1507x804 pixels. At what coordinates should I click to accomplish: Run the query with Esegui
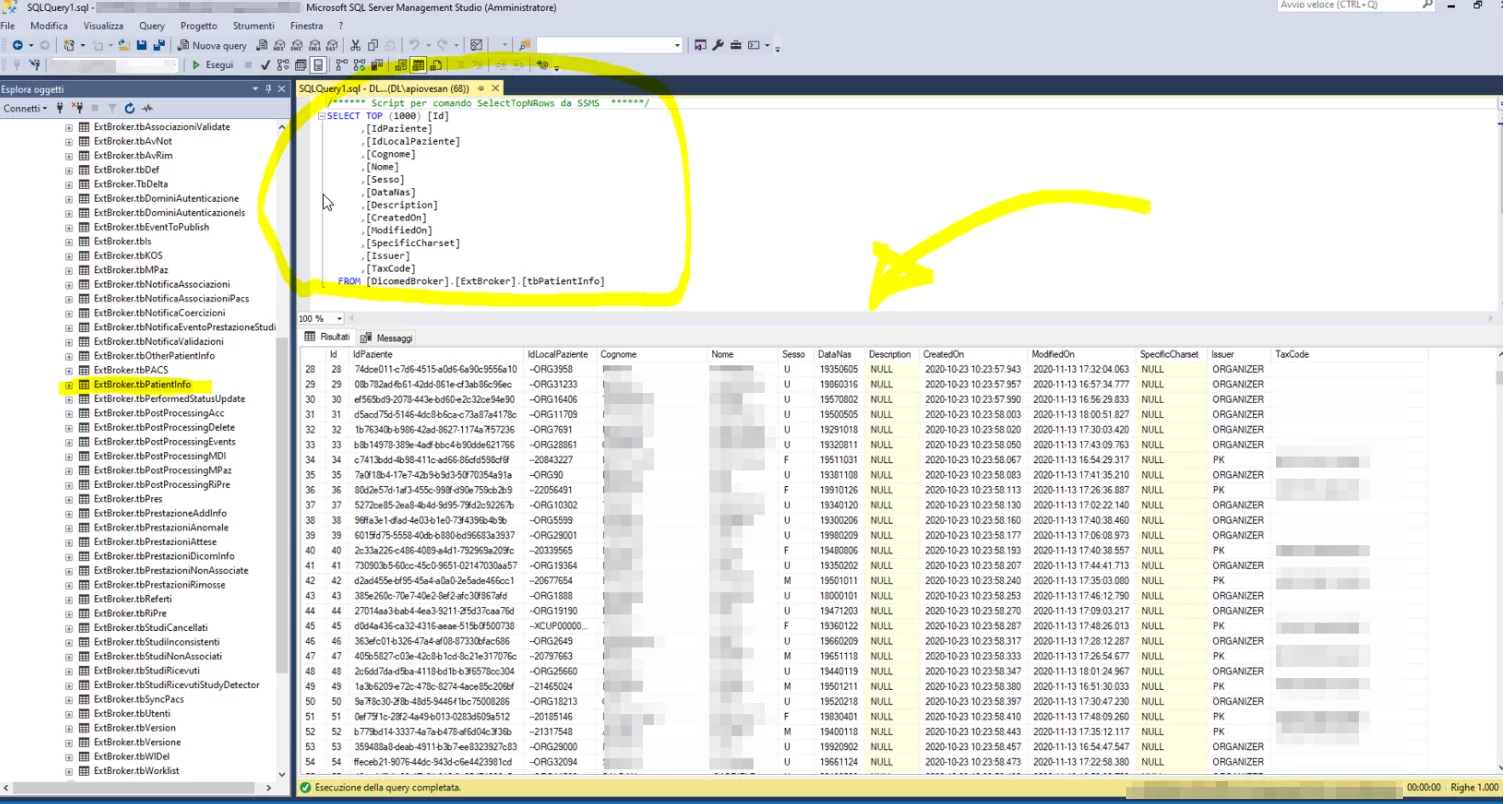[213, 65]
